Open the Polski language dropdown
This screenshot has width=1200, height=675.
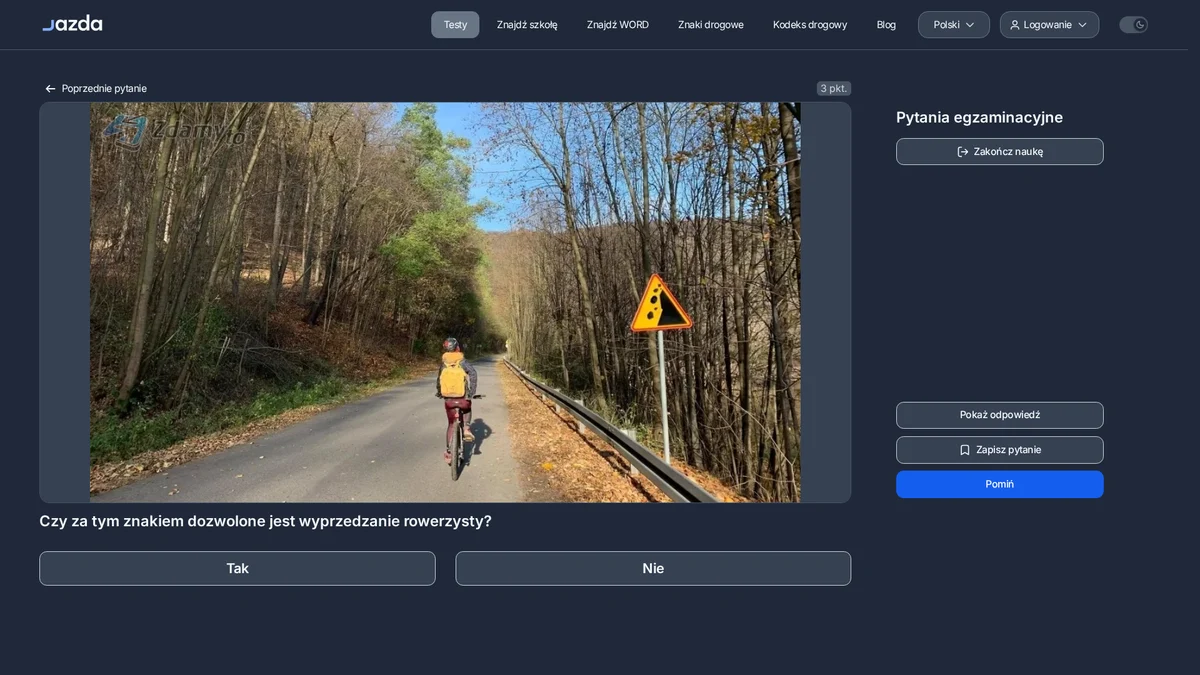click(x=954, y=25)
